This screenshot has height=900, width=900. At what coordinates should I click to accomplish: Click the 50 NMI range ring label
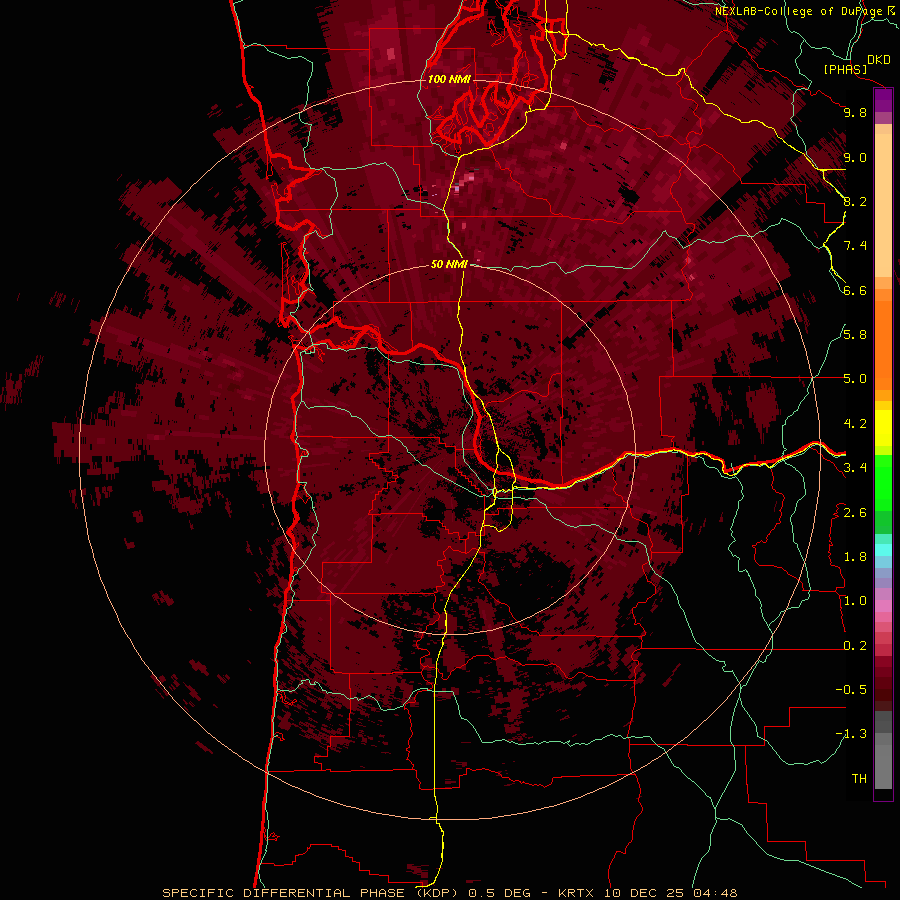[x=449, y=264]
